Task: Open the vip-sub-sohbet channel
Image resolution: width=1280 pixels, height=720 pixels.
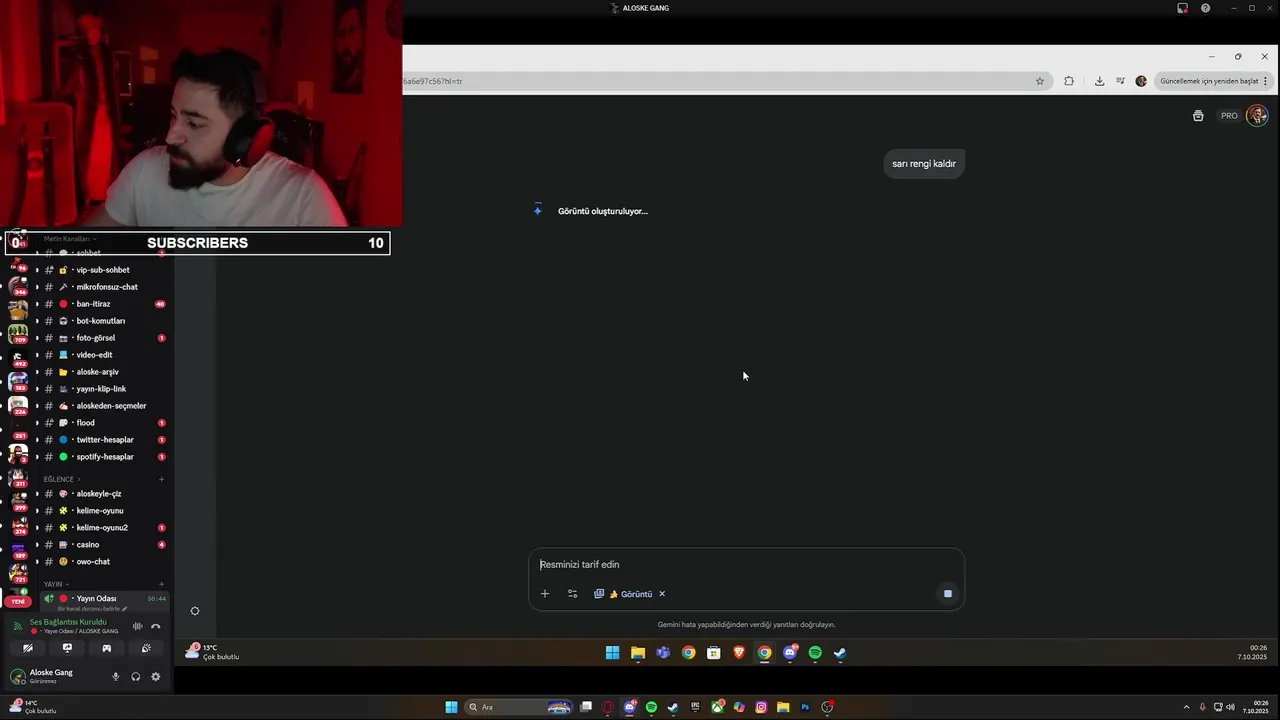Action: (x=104, y=270)
